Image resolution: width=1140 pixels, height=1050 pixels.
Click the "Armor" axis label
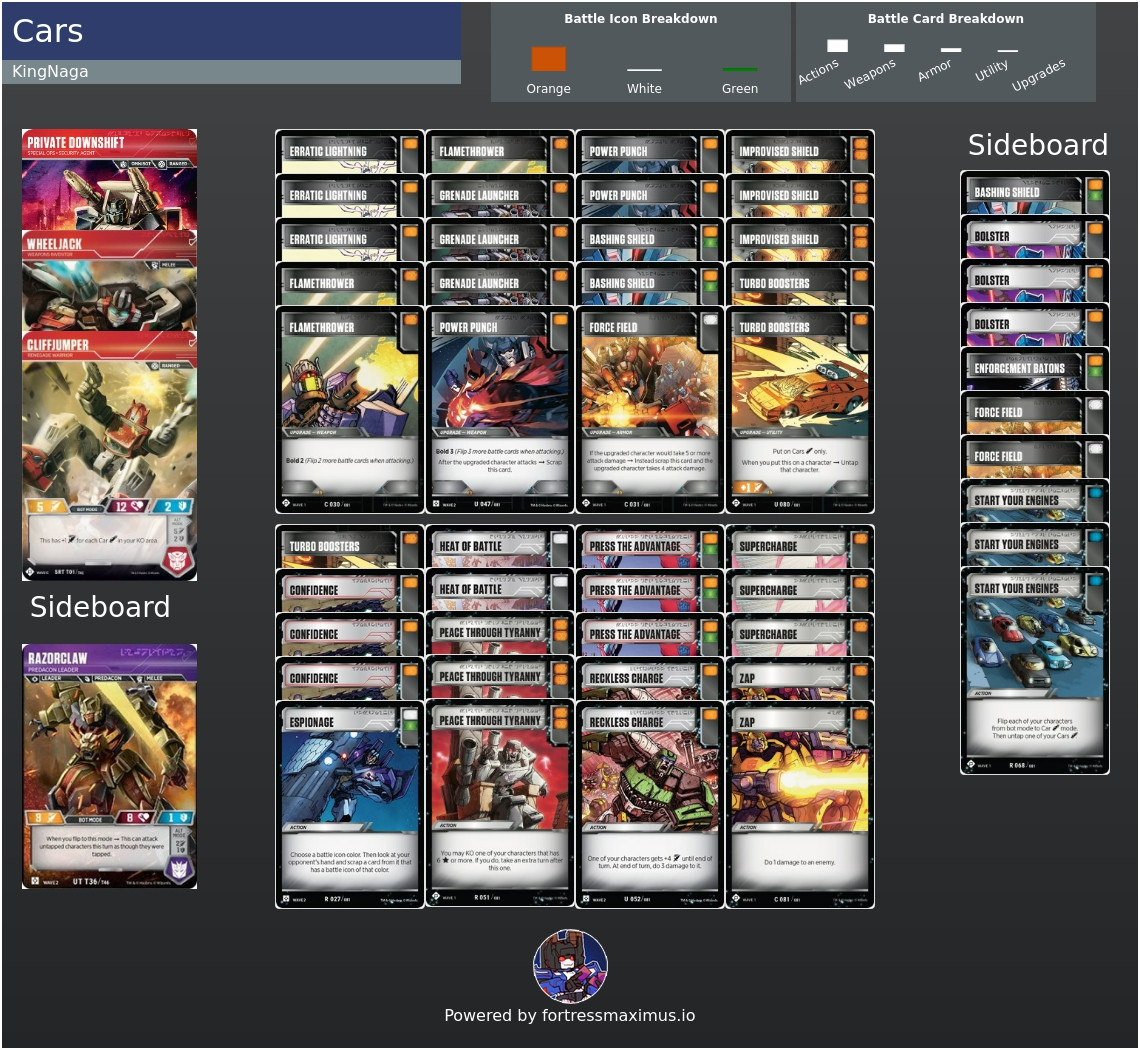pos(934,70)
